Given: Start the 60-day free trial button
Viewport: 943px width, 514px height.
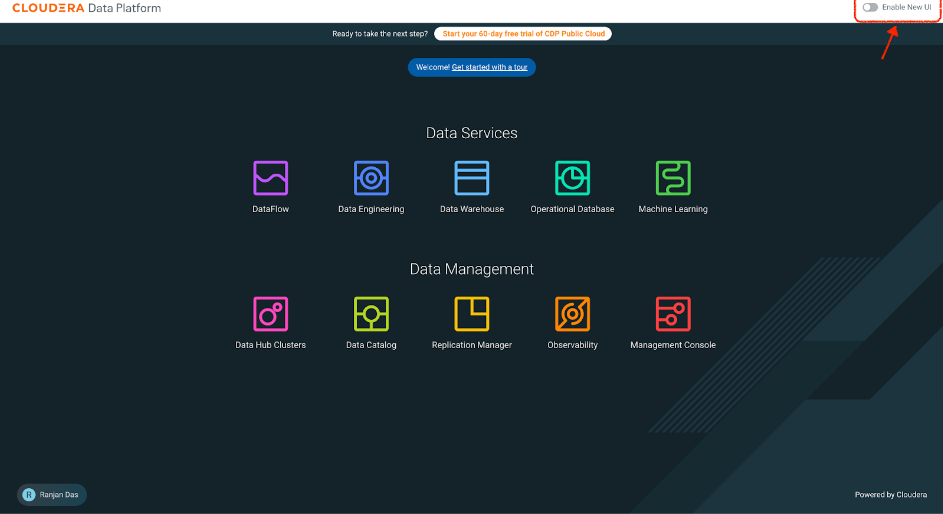Looking at the screenshot, I should pos(523,34).
